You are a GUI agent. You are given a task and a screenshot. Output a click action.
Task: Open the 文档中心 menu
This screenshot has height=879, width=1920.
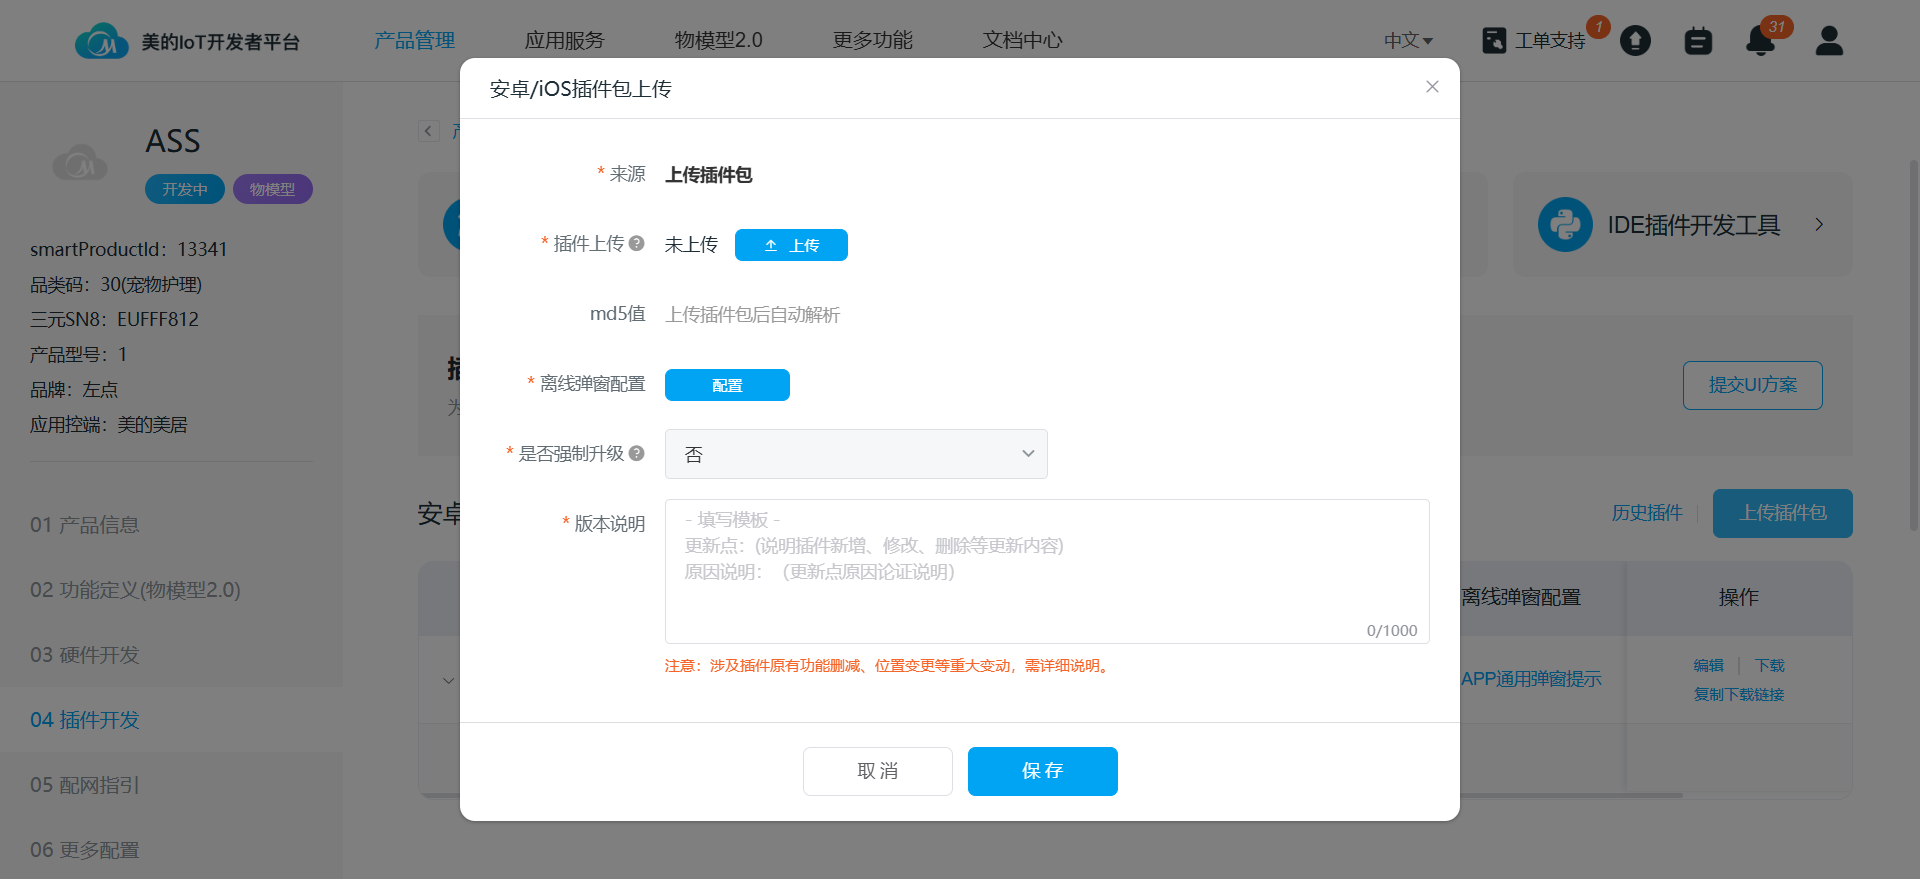click(x=1022, y=41)
